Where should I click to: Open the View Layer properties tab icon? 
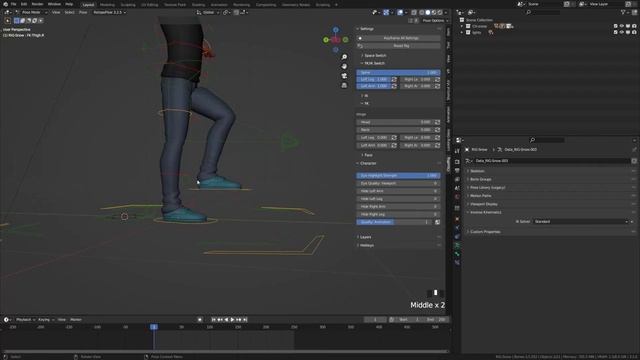(x=457, y=179)
